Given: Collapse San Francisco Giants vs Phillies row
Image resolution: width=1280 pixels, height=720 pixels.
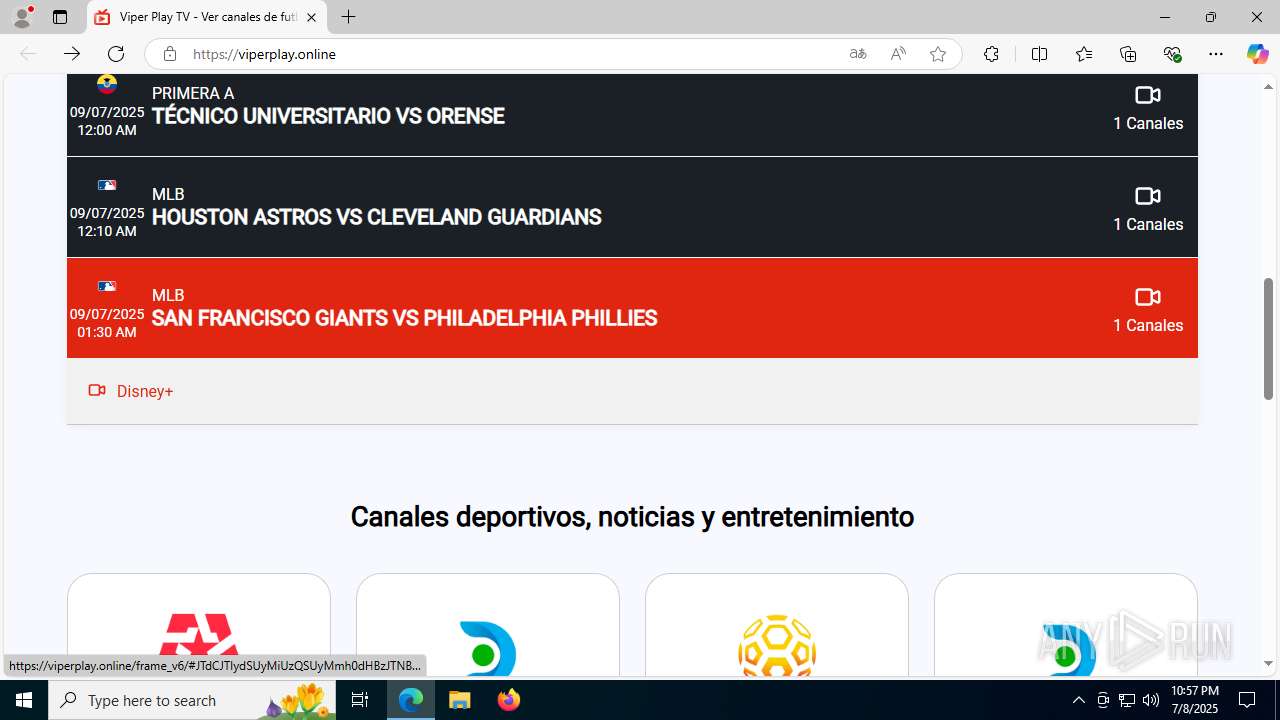Looking at the screenshot, I should coord(632,308).
